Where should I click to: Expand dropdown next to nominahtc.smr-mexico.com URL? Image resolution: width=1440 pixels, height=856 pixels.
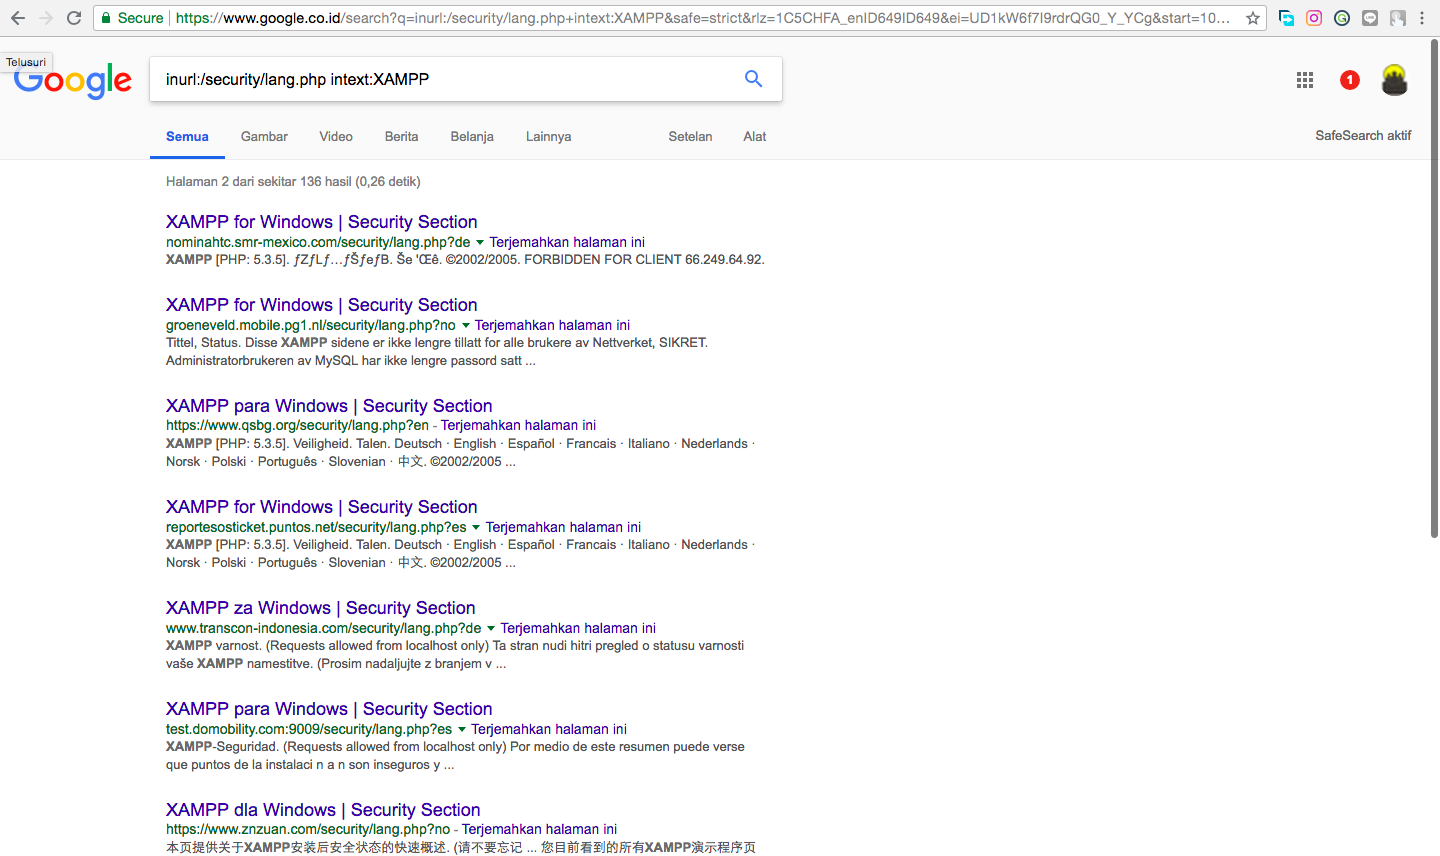(480, 243)
